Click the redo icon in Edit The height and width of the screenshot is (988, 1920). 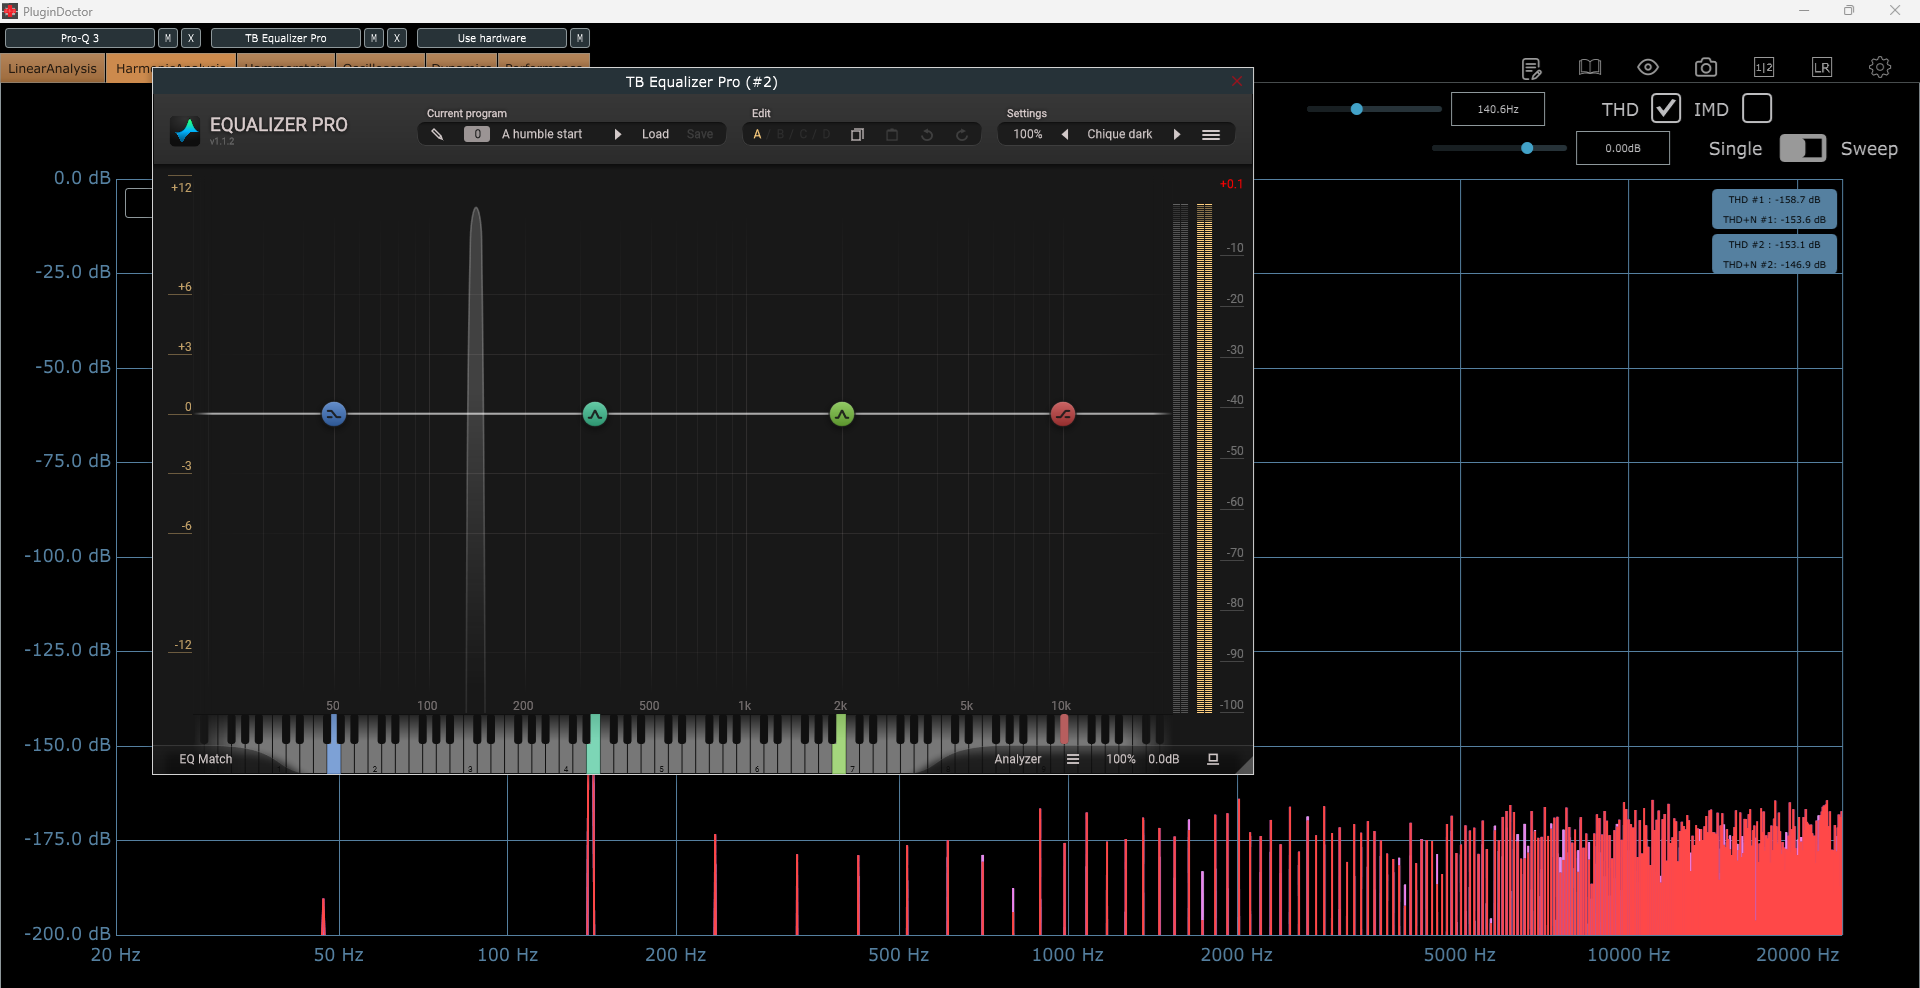click(962, 134)
